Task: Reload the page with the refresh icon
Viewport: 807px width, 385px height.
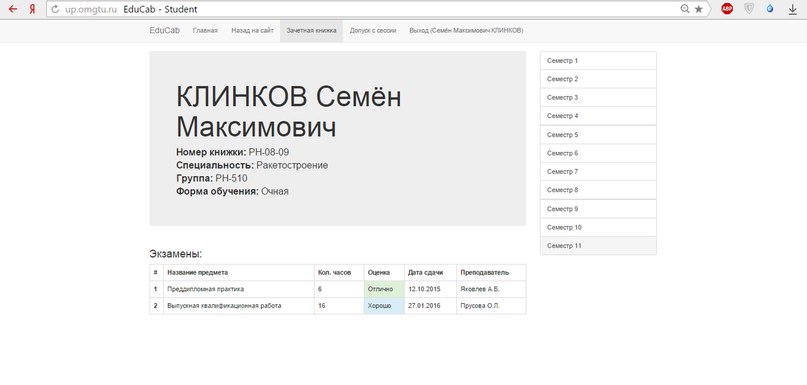Action: [56, 9]
